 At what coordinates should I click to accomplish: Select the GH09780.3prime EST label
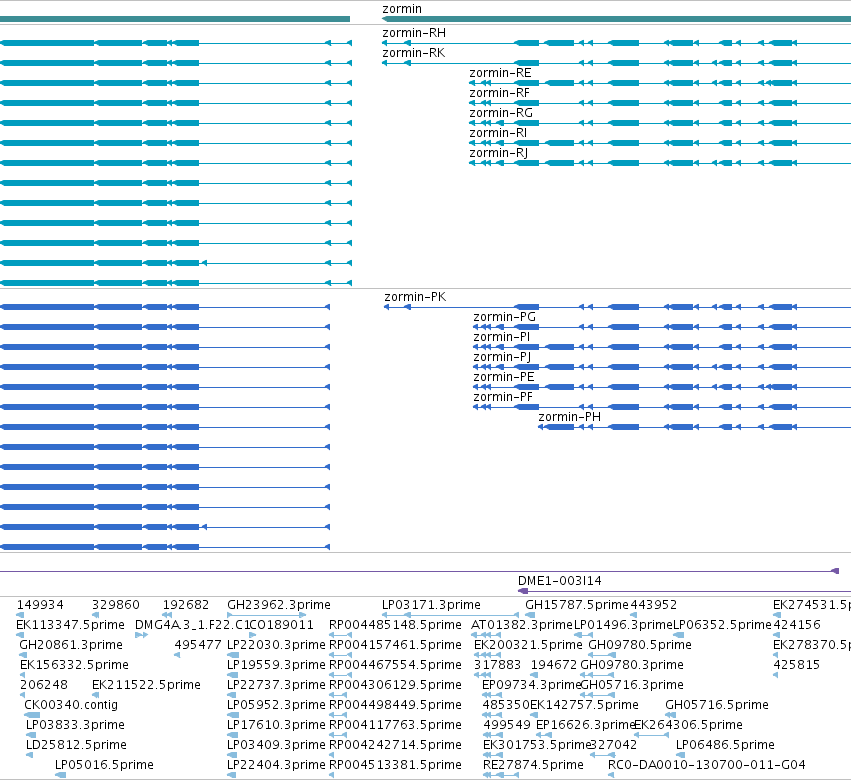coord(632,665)
